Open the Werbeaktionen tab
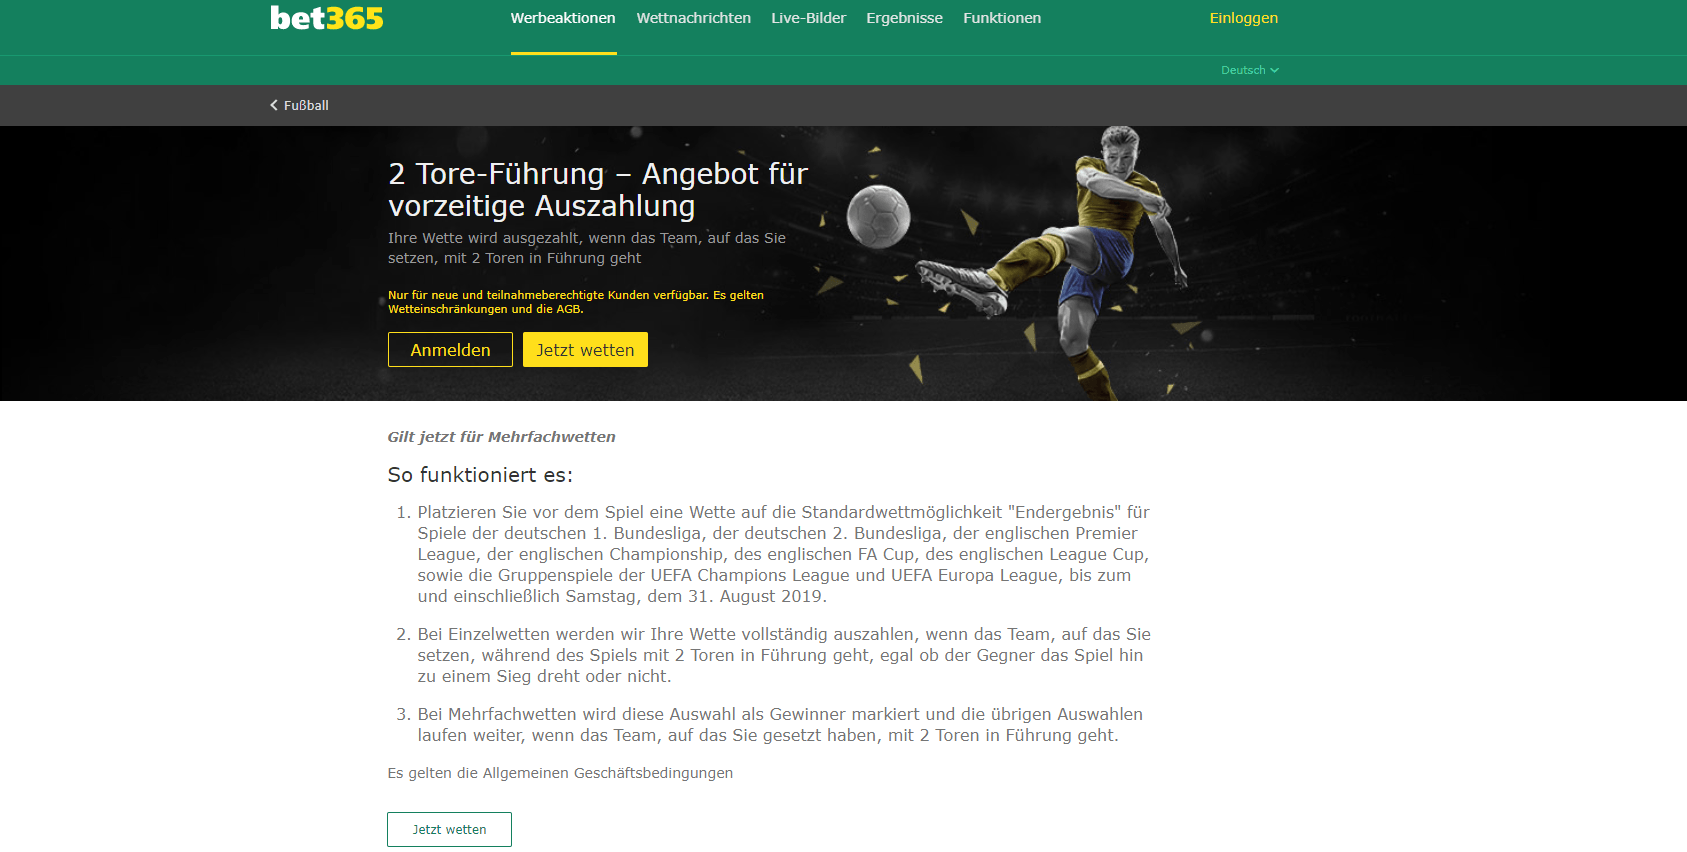 click(563, 18)
